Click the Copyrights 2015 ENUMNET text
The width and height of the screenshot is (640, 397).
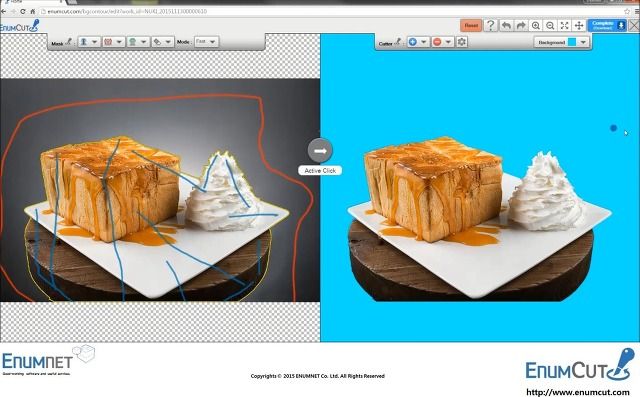coord(318,376)
